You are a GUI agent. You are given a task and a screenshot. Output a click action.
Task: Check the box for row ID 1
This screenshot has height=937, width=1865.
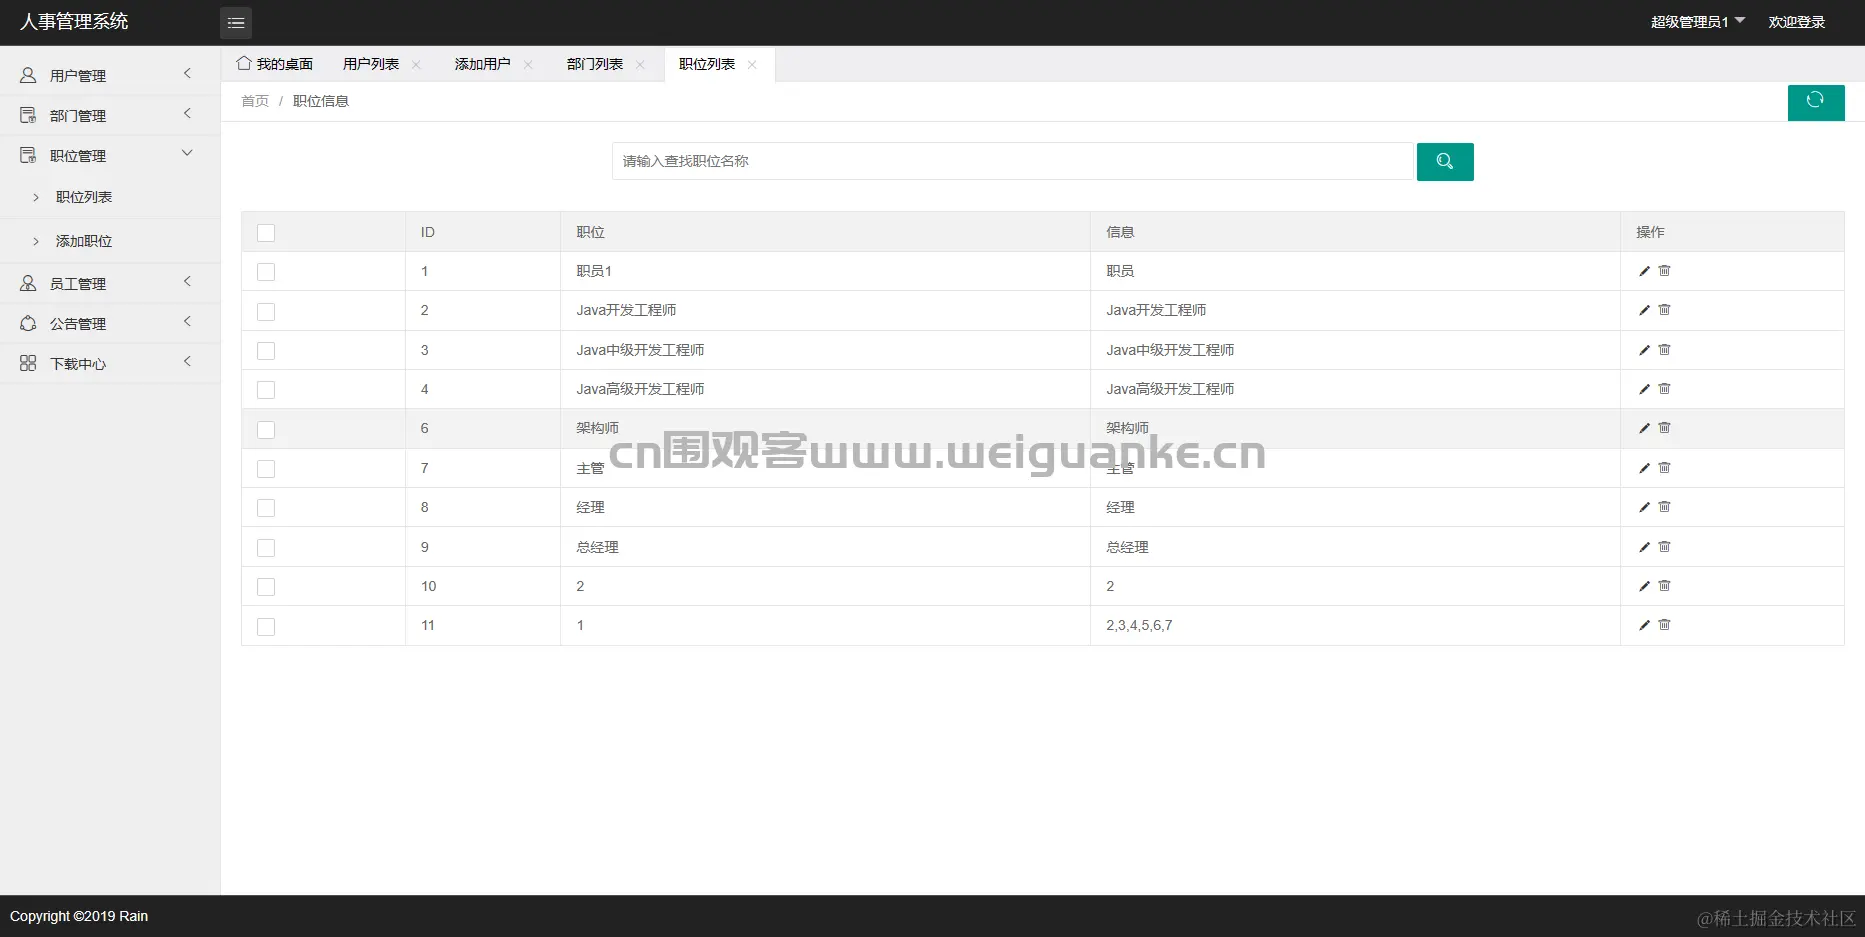click(266, 272)
